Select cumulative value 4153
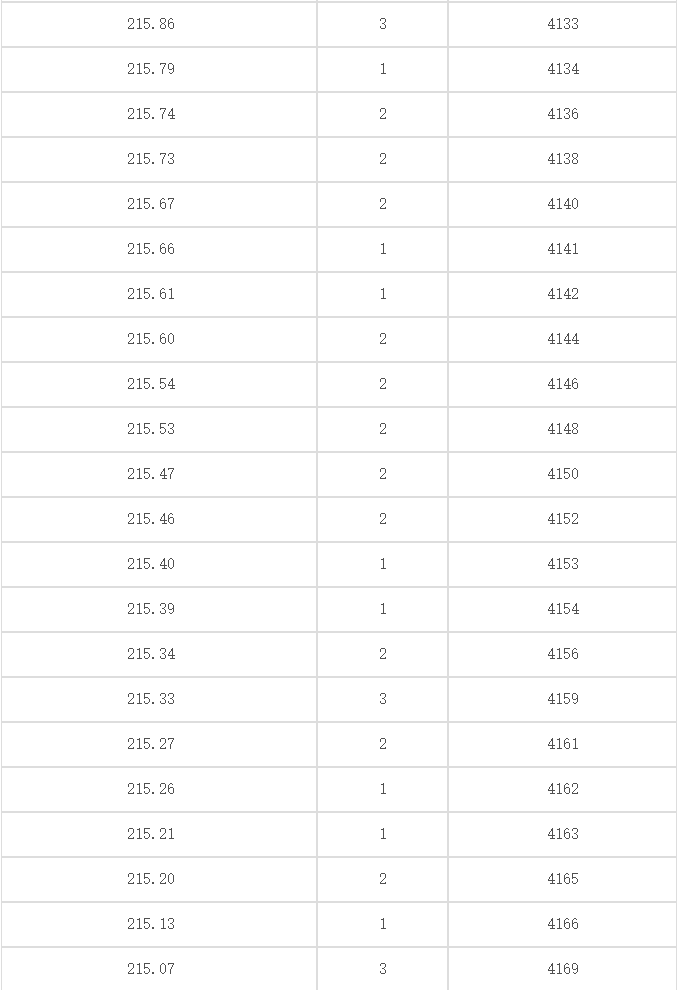 562,564
